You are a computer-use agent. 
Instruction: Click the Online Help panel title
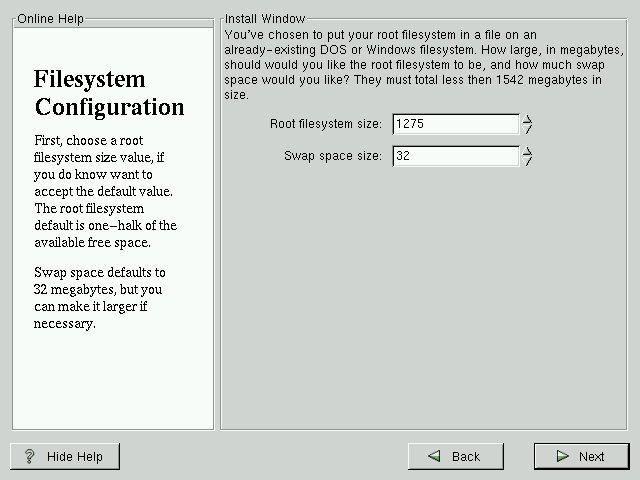pos(51,19)
